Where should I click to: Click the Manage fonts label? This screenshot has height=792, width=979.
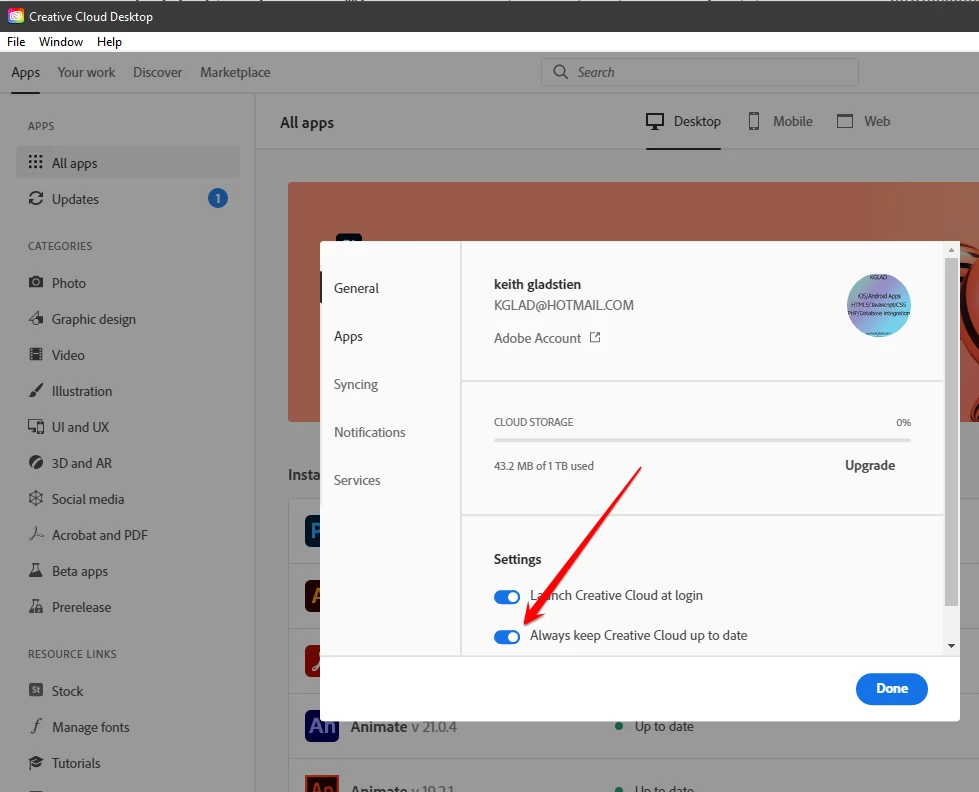point(91,727)
